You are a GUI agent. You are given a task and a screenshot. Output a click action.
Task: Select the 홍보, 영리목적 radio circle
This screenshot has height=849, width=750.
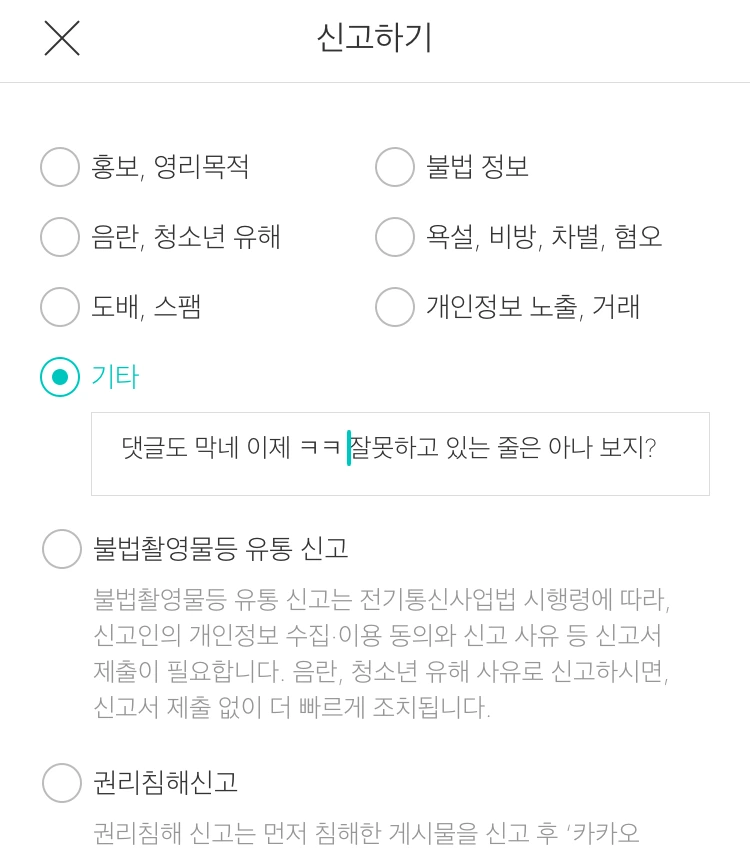[x=60, y=167]
